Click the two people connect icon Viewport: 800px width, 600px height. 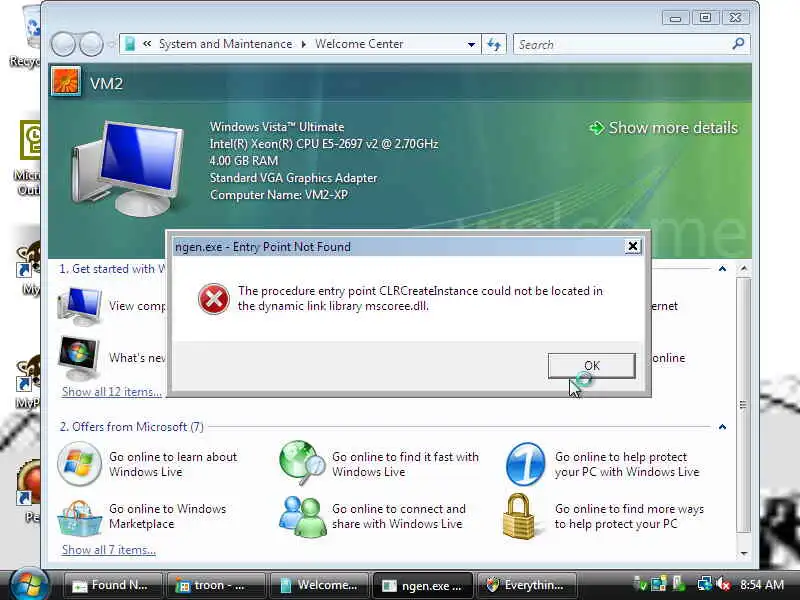(x=302, y=517)
